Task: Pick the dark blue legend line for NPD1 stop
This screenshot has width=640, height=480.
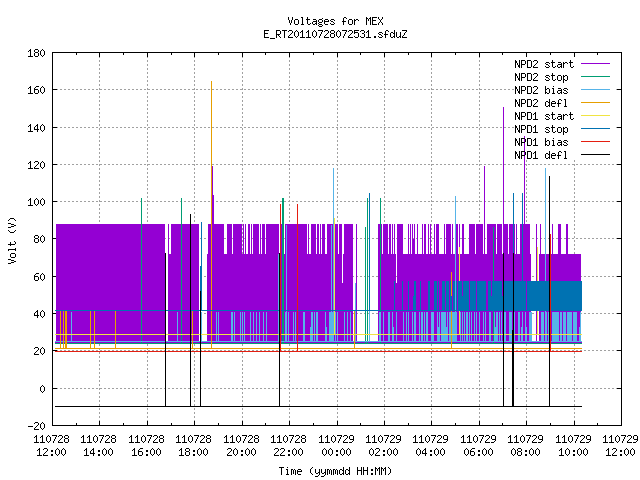Action: click(595, 129)
